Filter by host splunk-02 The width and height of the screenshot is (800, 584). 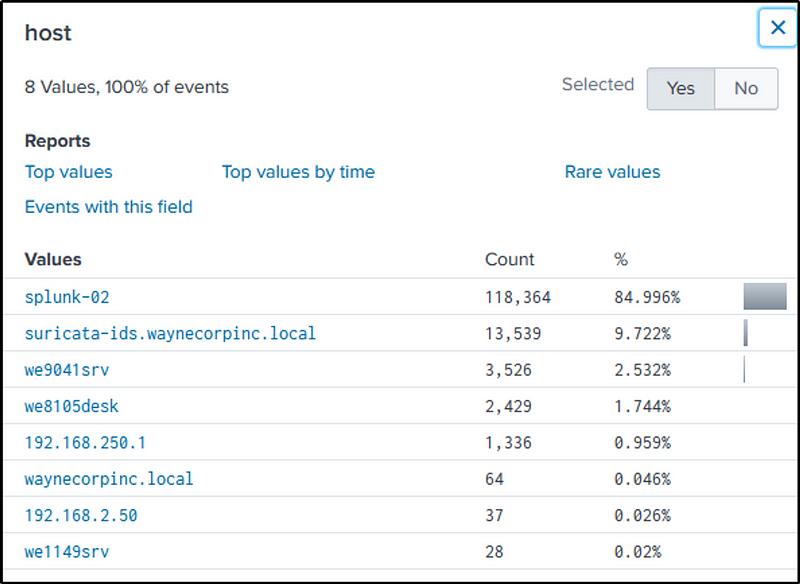point(66,297)
